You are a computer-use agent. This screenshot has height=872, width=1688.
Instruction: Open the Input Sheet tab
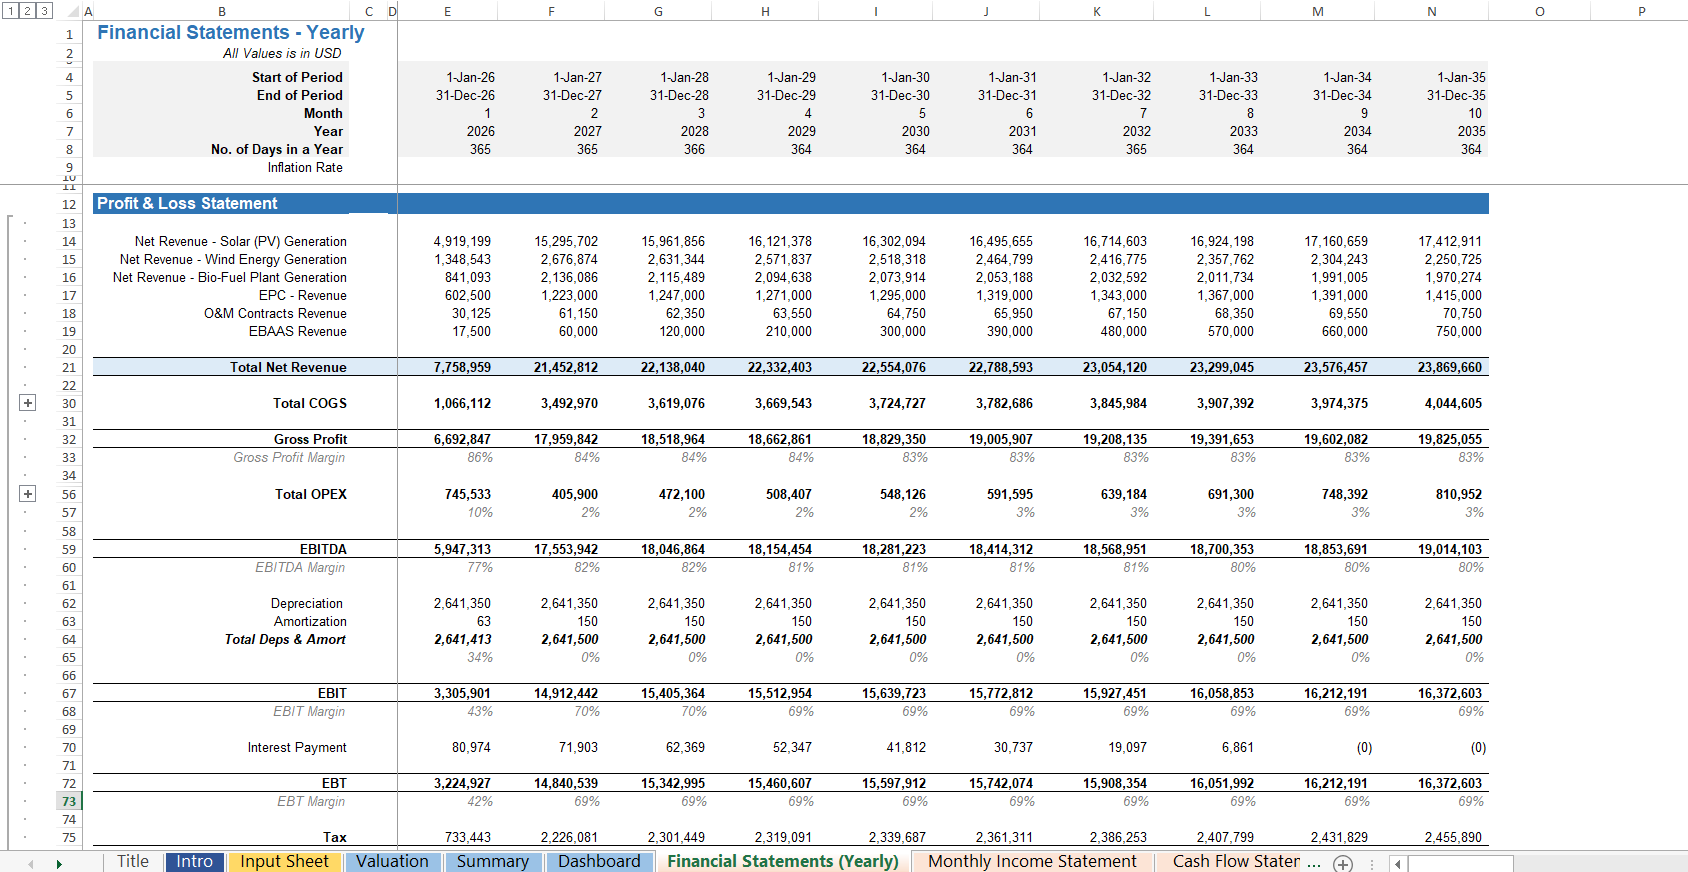(x=284, y=862)
